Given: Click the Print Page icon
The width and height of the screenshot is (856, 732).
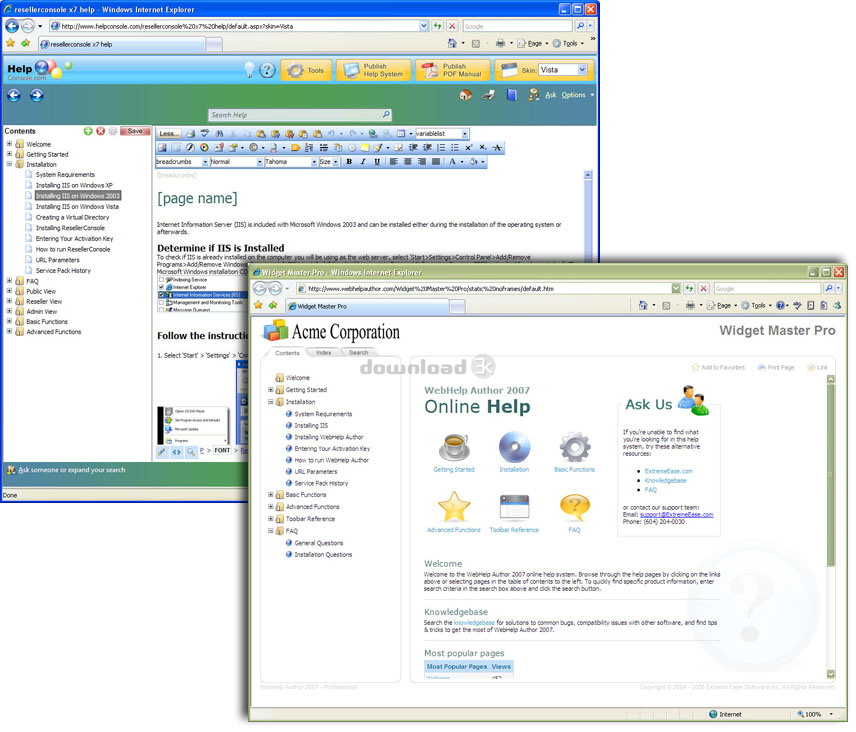Looking at the screenshot, I should click(x=762, y=367).
